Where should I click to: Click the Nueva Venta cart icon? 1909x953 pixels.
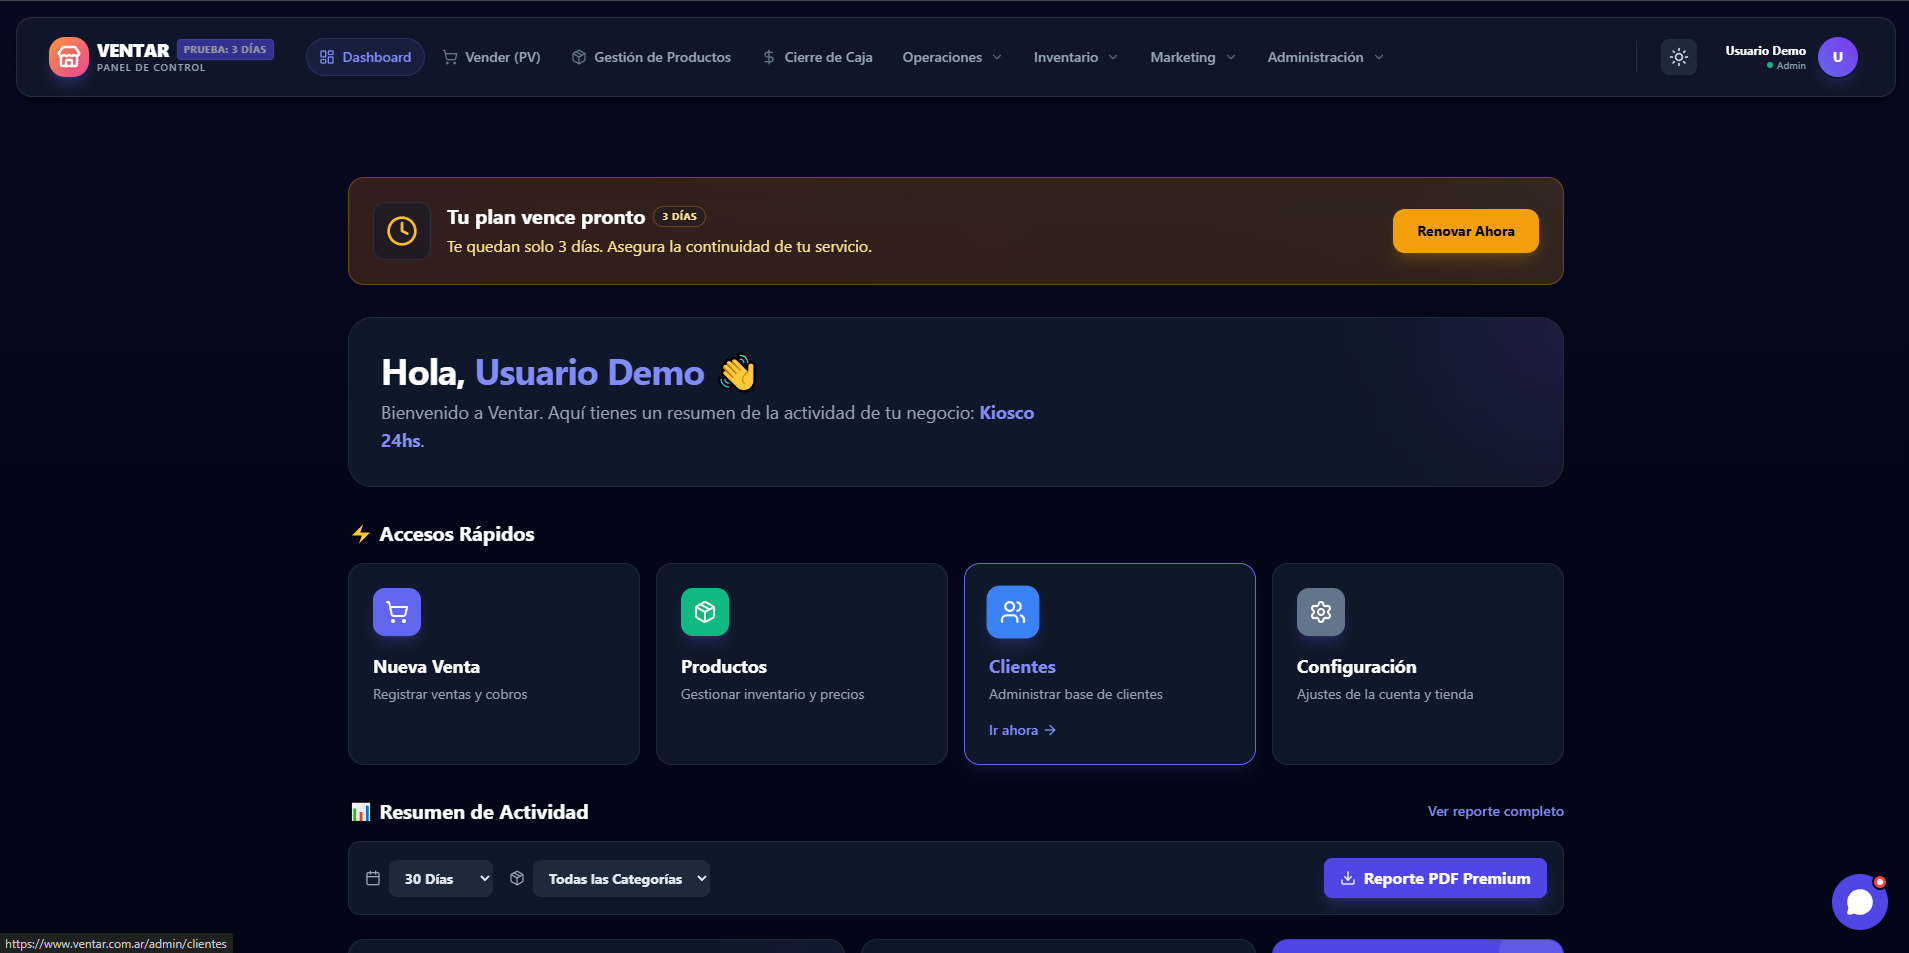click(x=397, y=612)
